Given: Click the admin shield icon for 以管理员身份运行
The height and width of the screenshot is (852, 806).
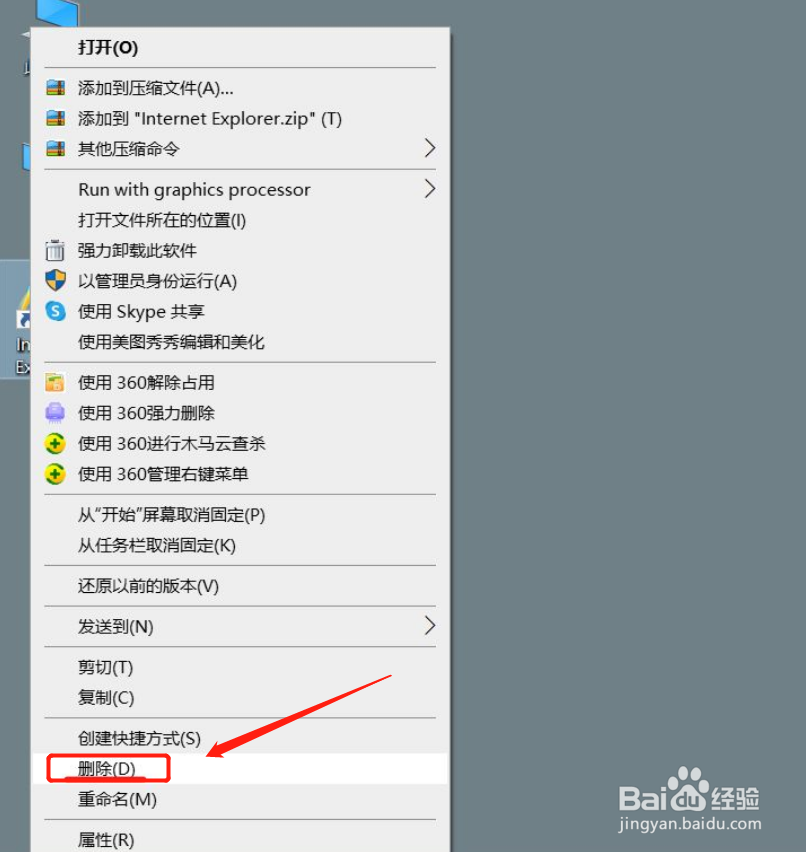Looking at the screenshot, I should [x=55, y=281].
